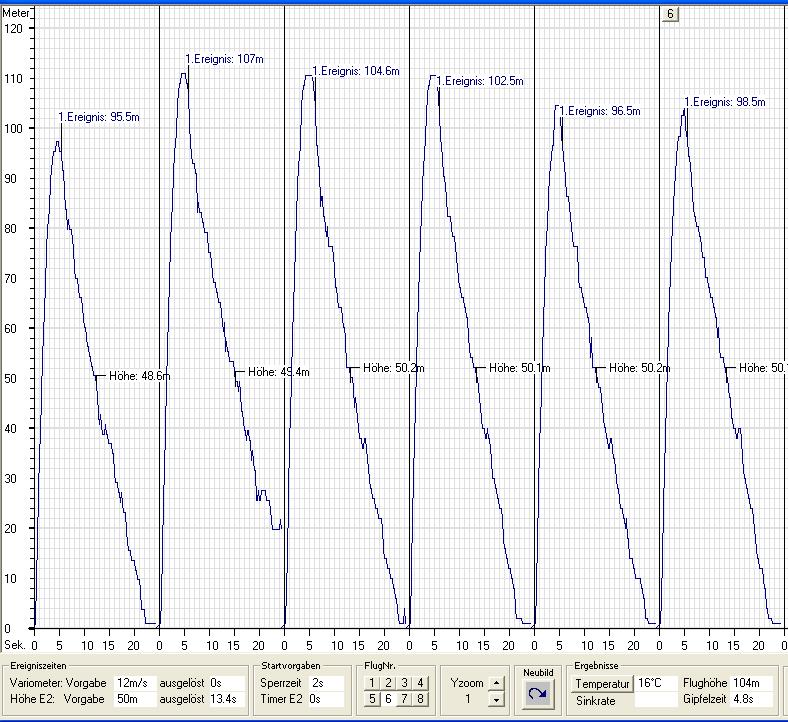
Task: Click the 1.Ereignis 107m peak label
Action: click(x=225, y=59)
